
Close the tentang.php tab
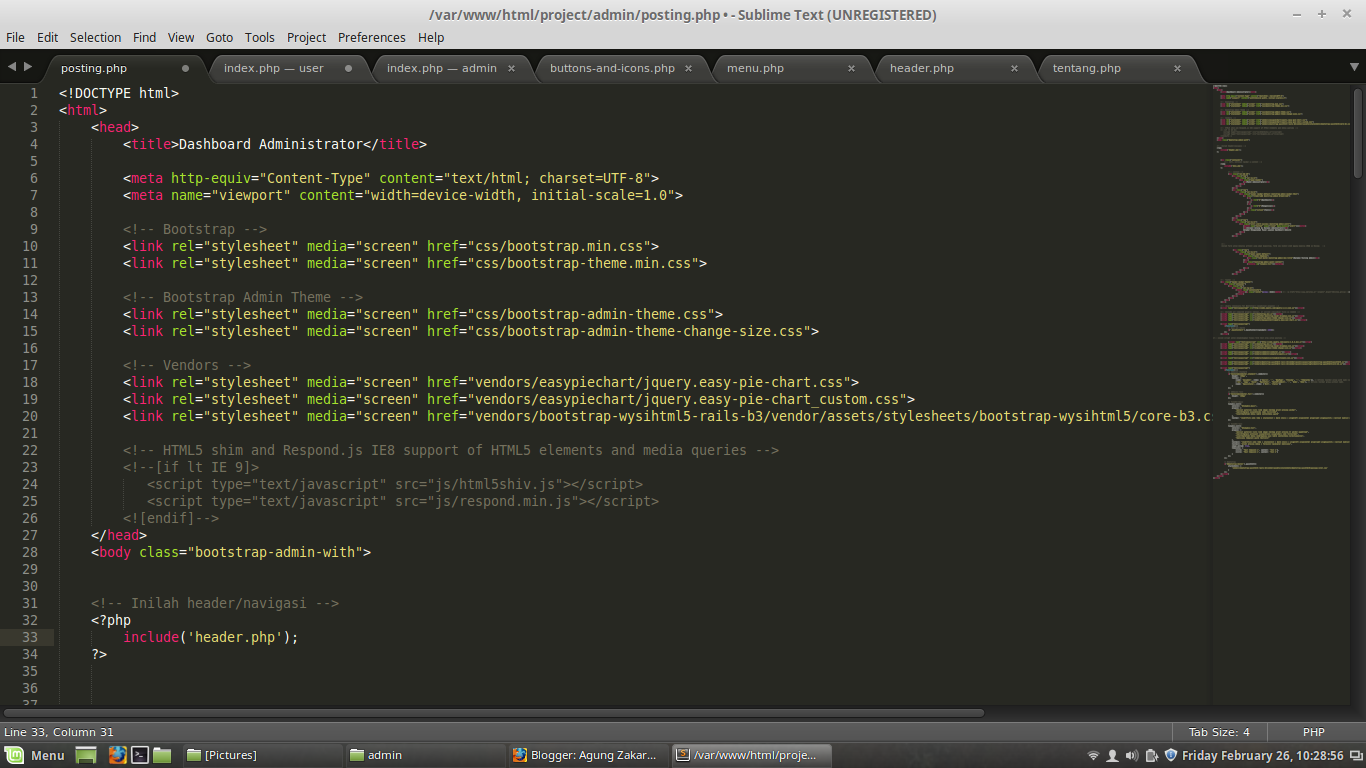(1177, 68)
